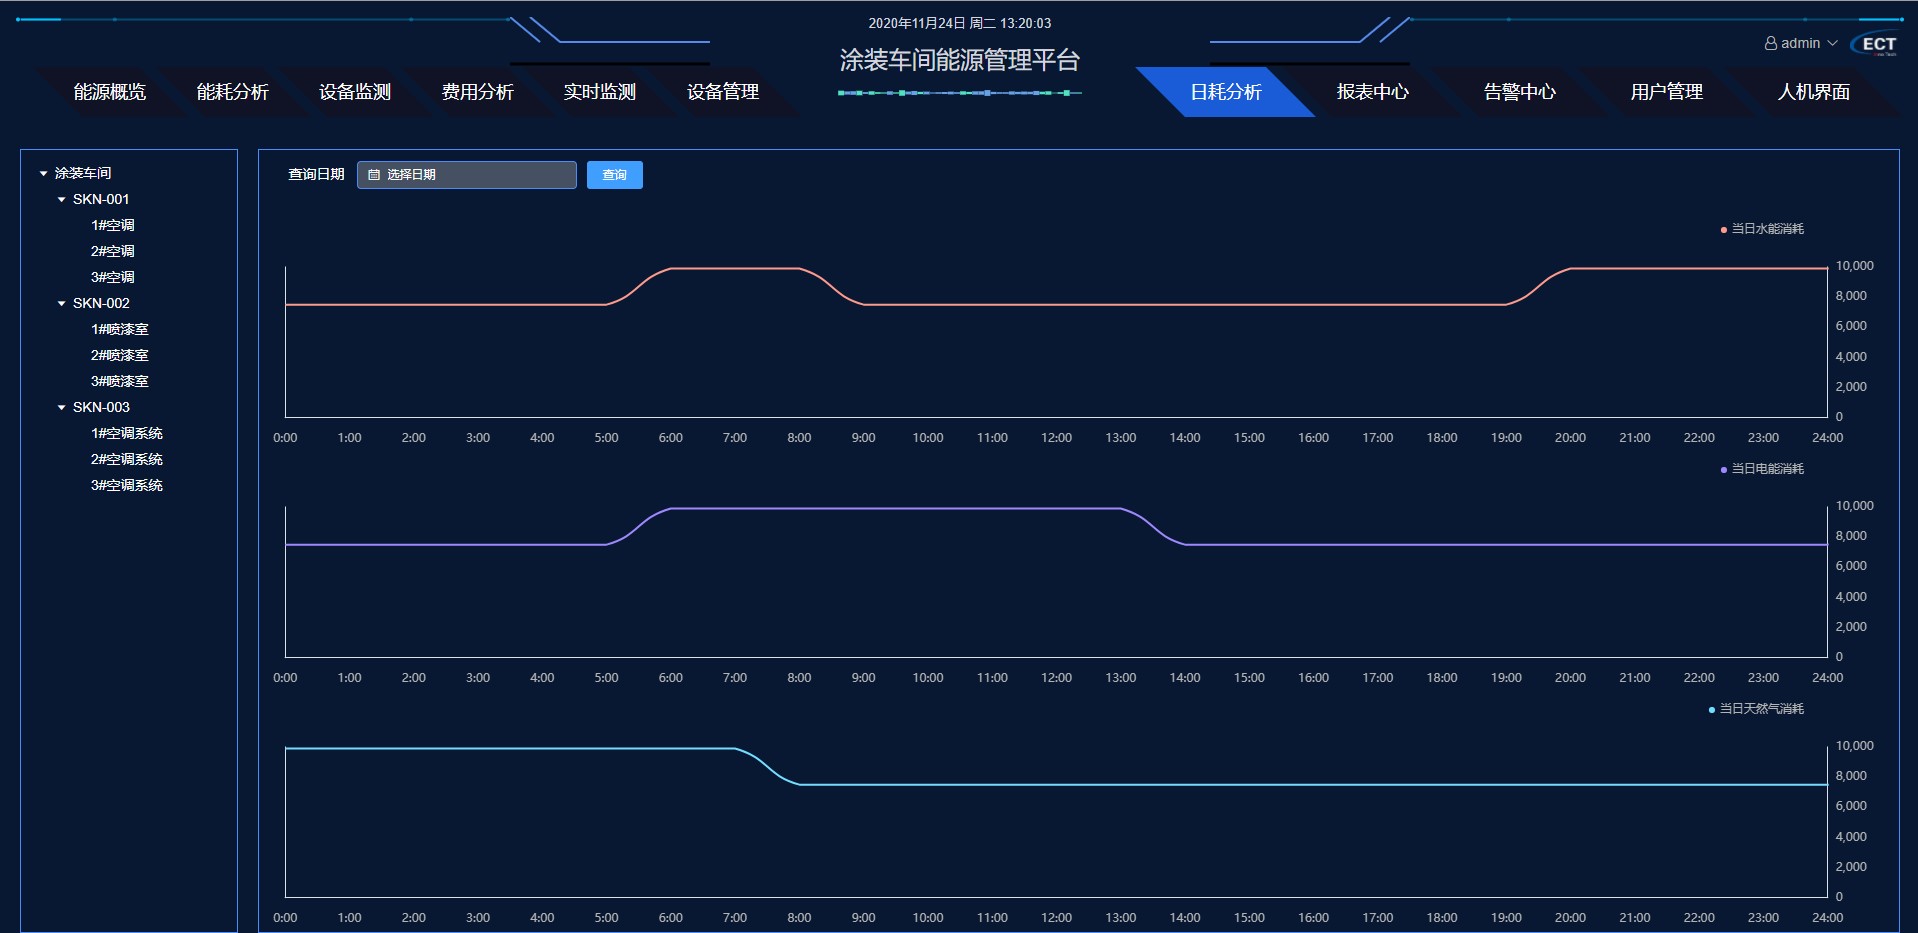Collapse the 涂装车间 tree root
This screenshot has height=933, width=1918.
tap(44, 174)
